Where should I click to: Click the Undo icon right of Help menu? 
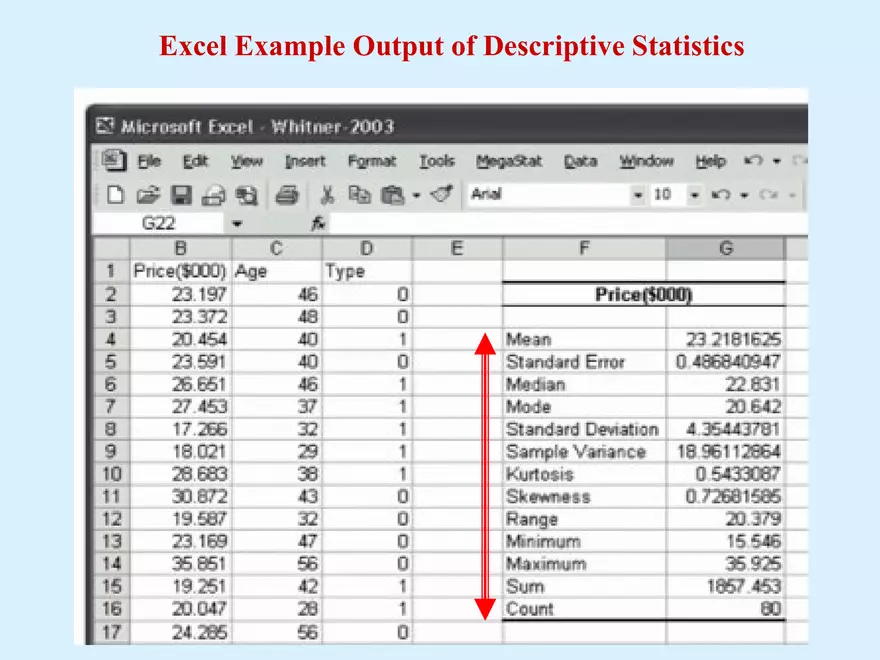(753, 161)
